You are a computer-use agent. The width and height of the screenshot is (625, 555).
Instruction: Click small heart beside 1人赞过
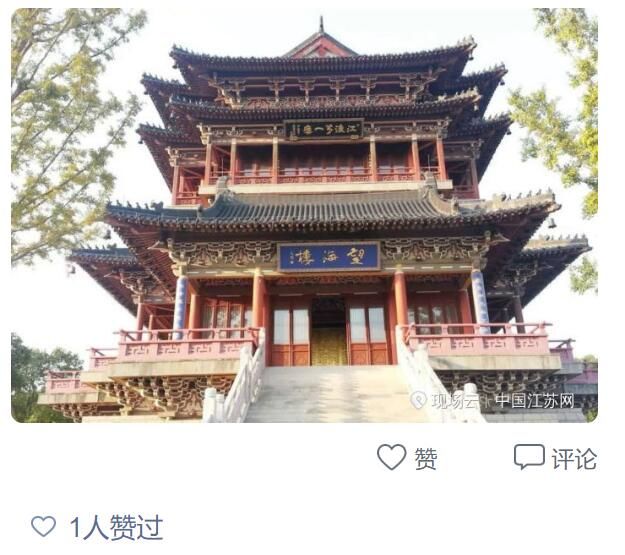(x=43, y=526)
